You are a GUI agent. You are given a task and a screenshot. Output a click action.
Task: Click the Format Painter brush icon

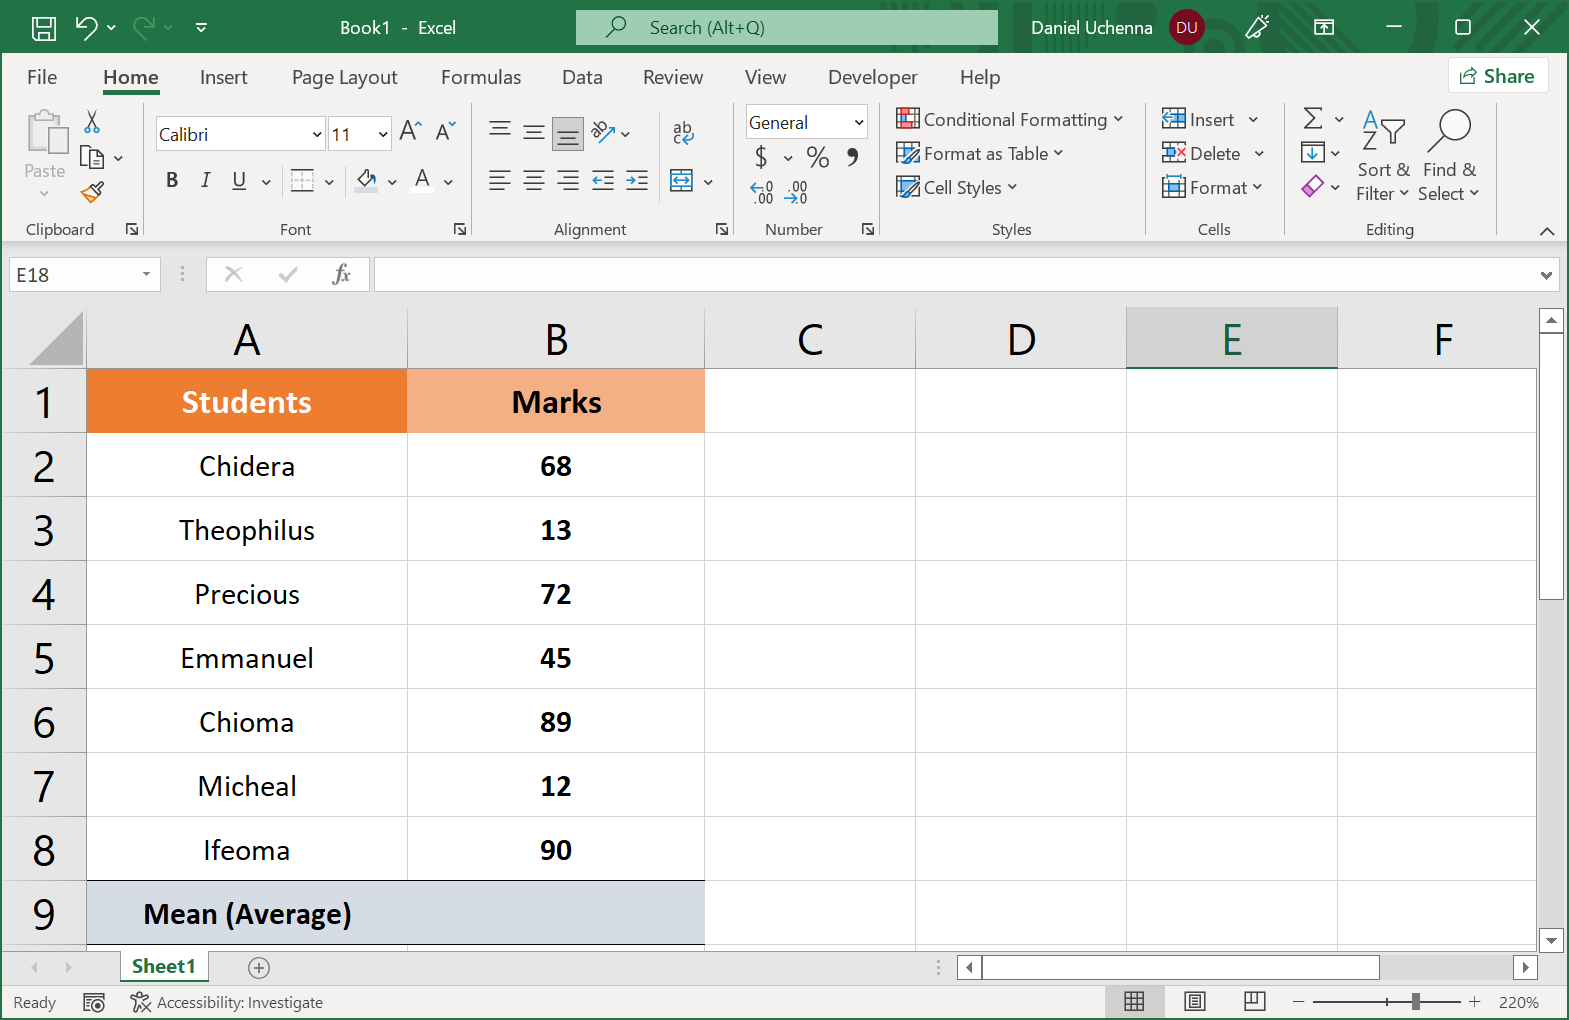[92, 192]
